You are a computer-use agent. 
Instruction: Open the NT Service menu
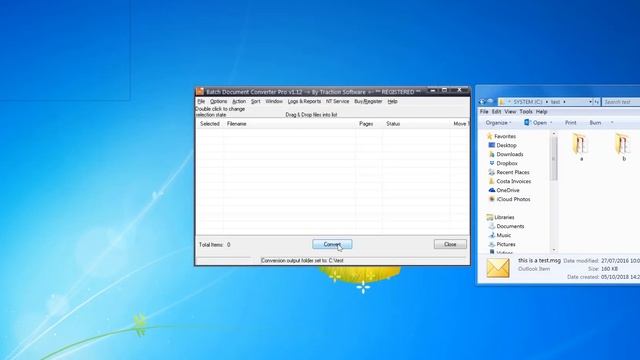click(337, 101)
